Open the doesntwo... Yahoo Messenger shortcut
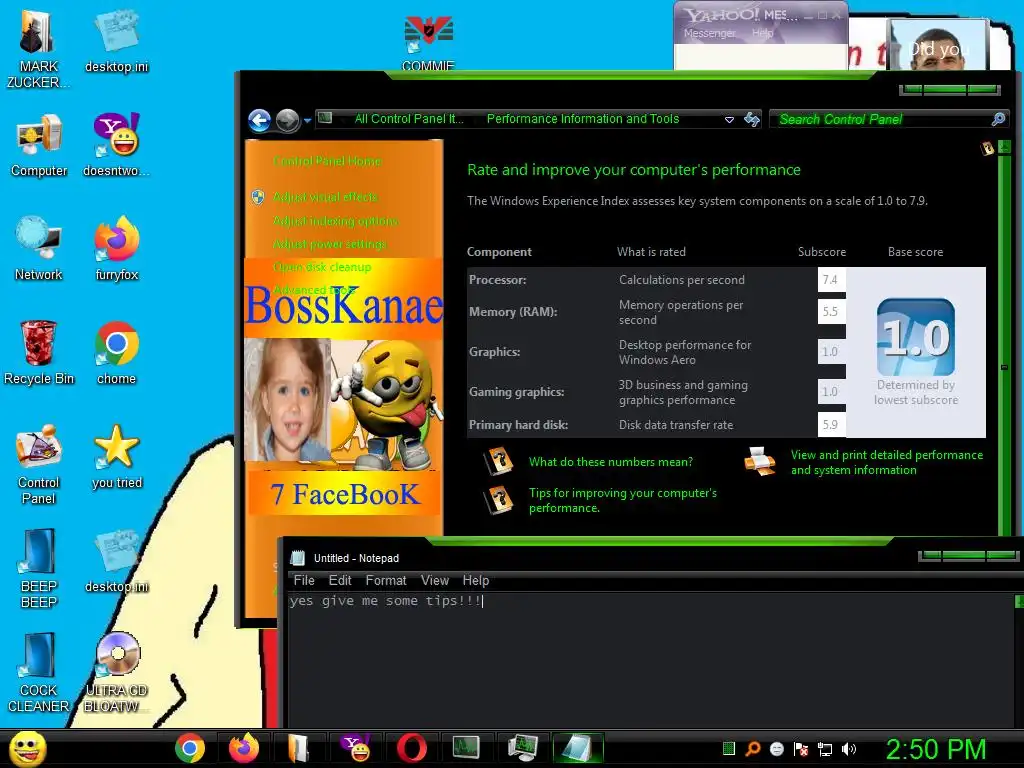This screenshot has width=1024, height=768. 116,145
